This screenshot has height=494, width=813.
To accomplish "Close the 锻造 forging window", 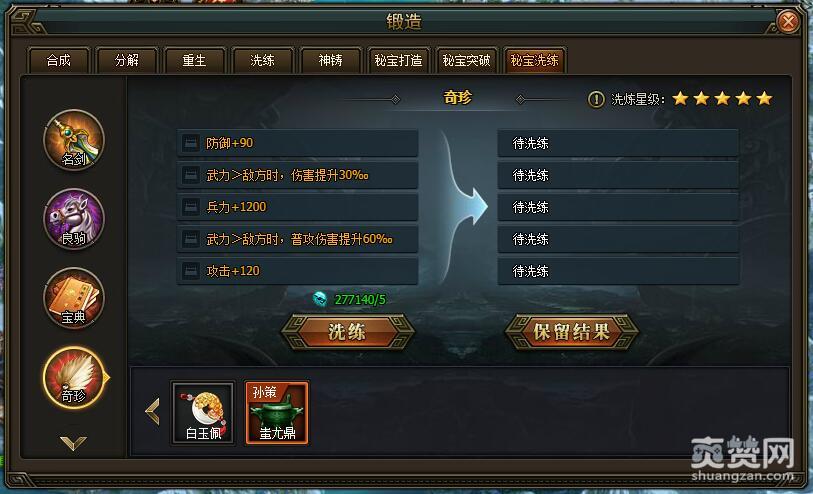I will point(788,22).
